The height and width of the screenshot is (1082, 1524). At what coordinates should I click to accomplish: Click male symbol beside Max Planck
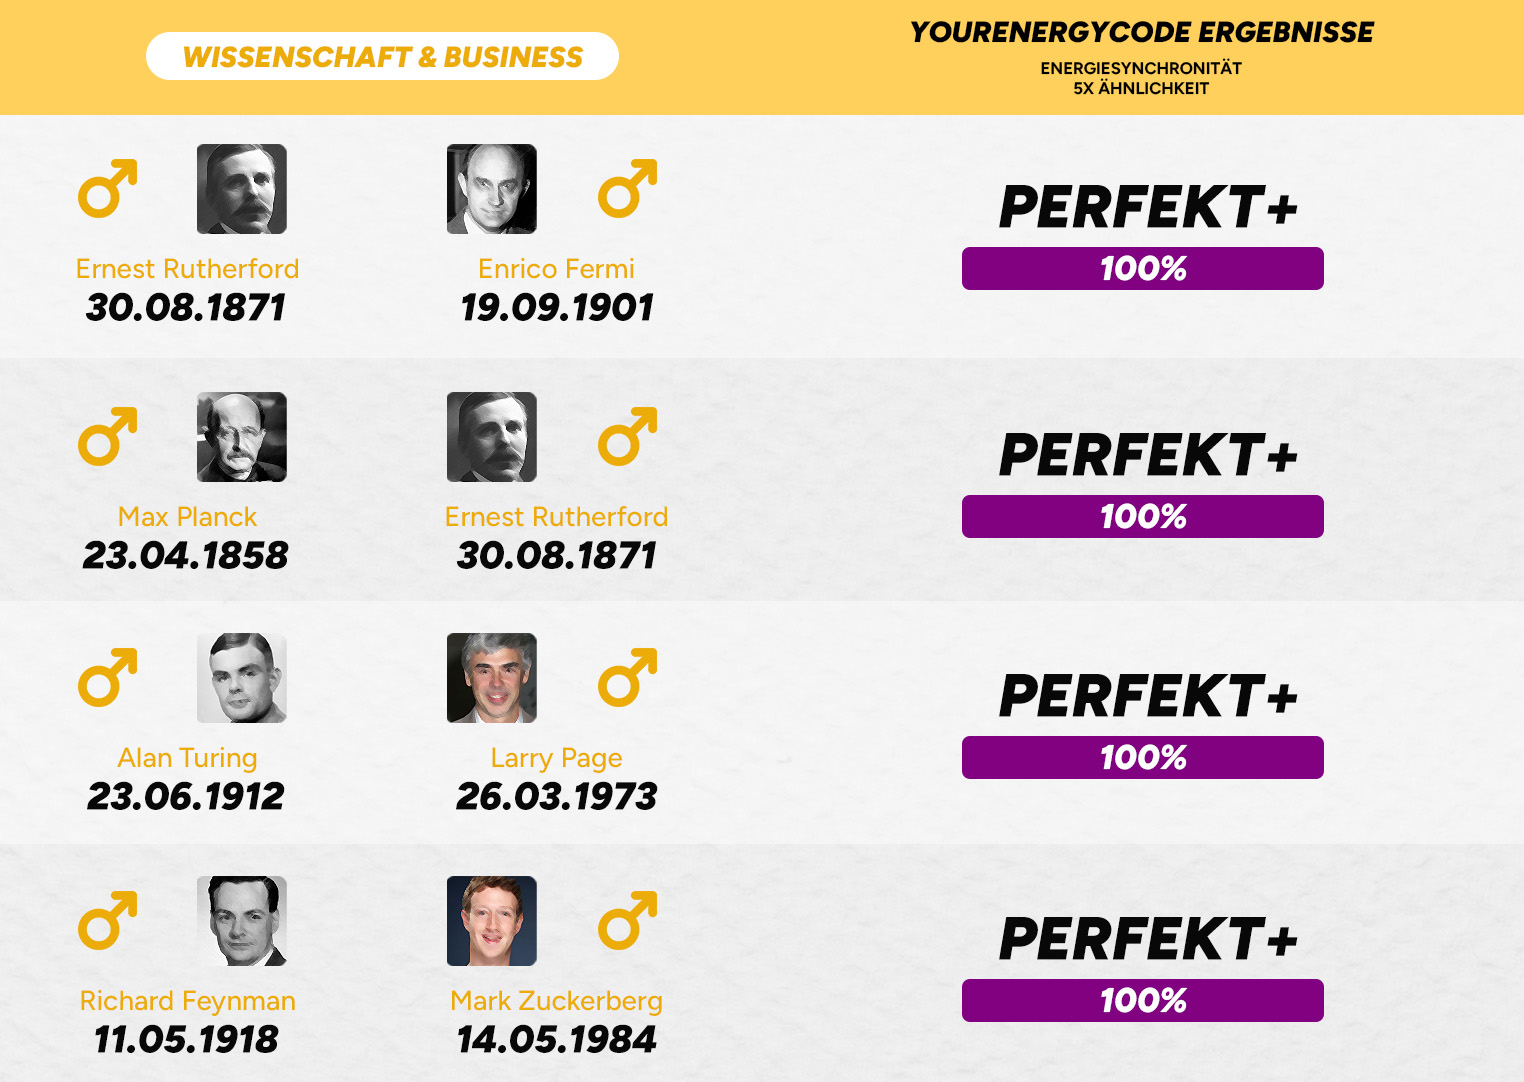[107, 437]
